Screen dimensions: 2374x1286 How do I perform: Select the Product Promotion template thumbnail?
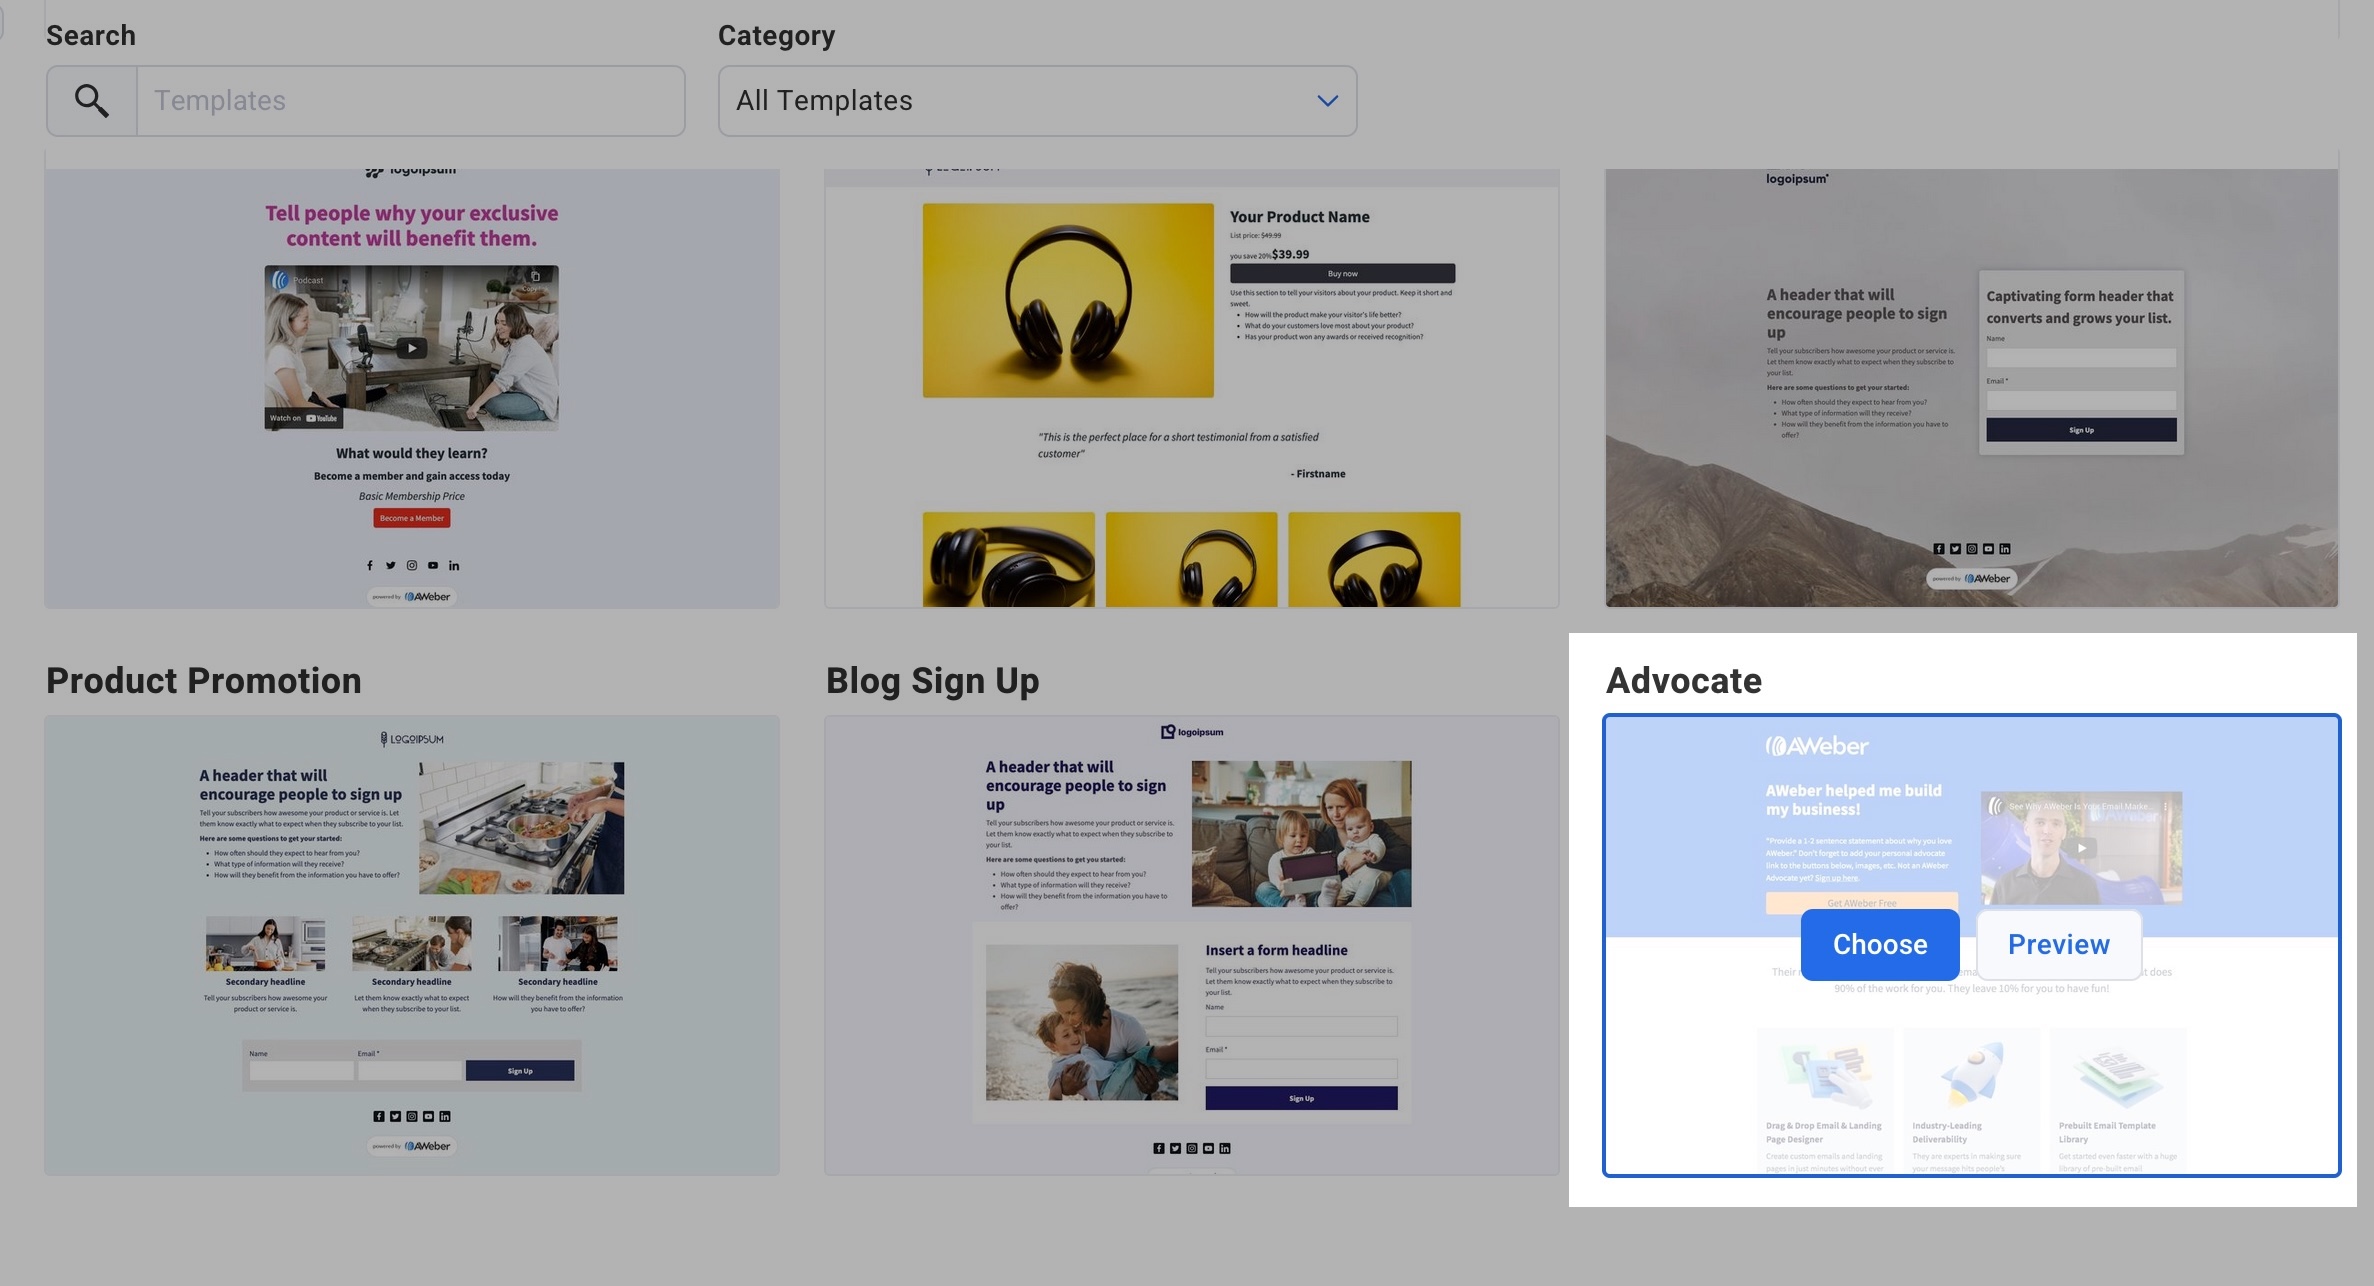click(x=411, y=944)
